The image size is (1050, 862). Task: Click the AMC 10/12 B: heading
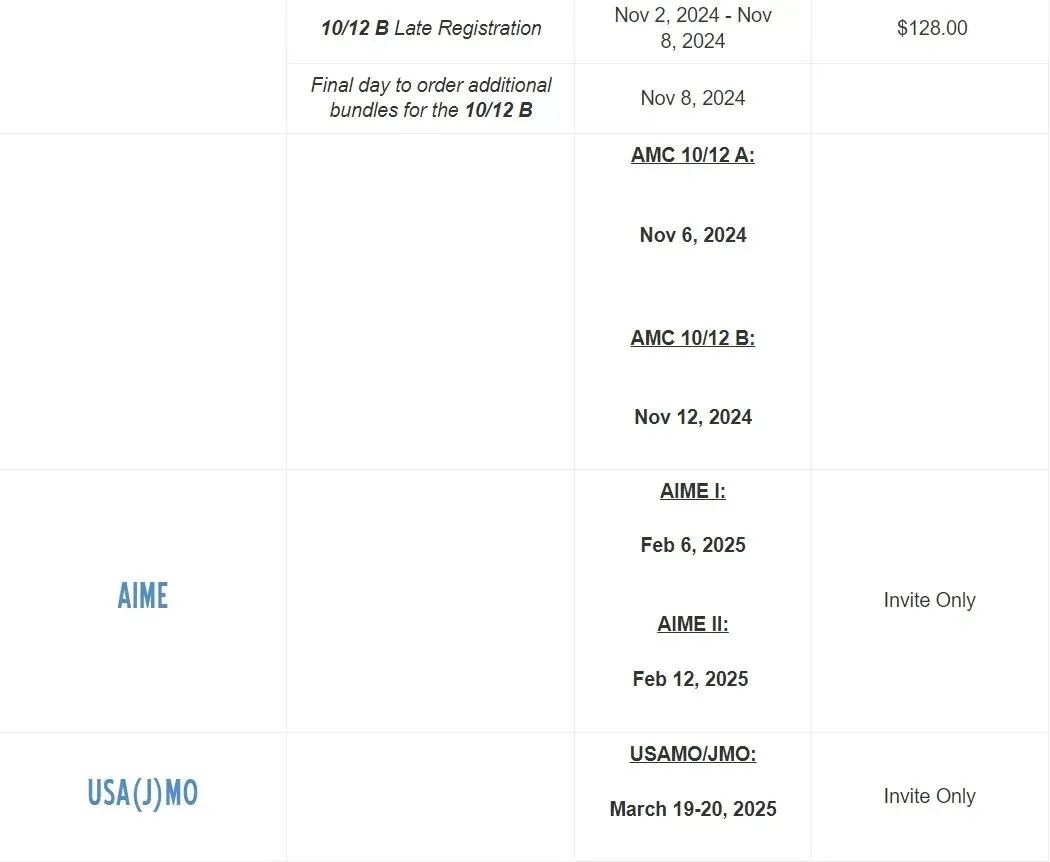[692, 338]
